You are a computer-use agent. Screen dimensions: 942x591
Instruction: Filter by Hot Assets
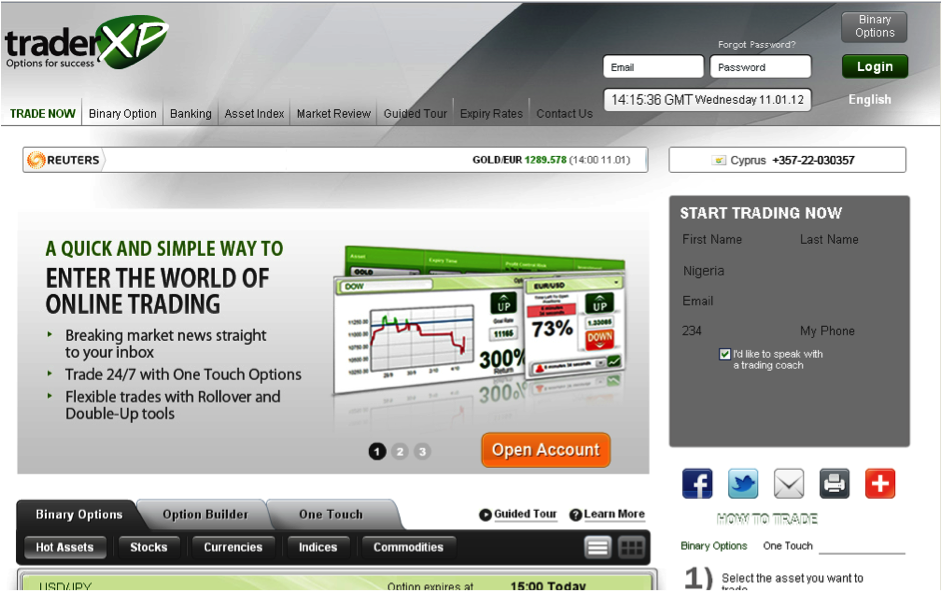click(65, 547)
